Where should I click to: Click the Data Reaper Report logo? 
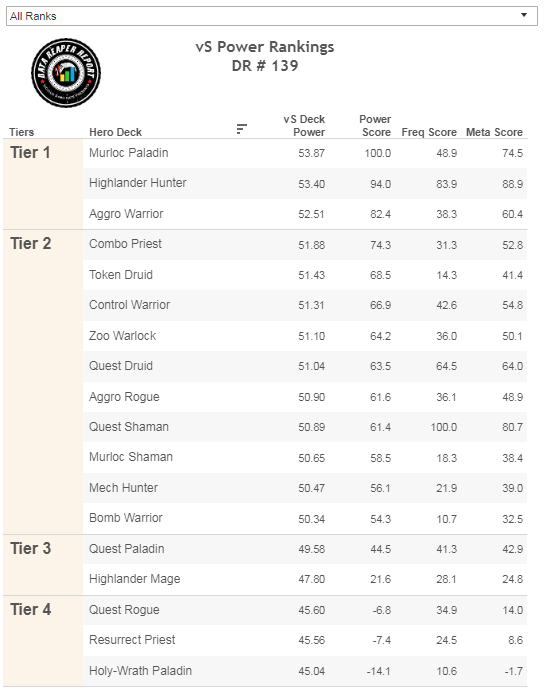(x=66, y=73)
